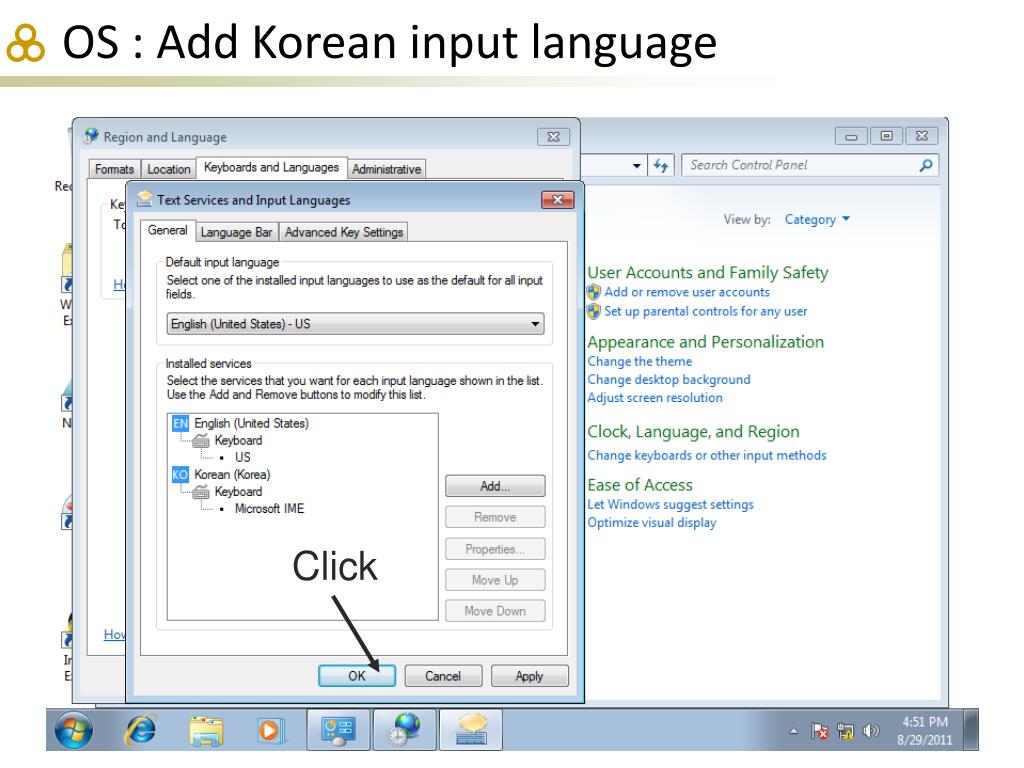The image size is (1024, 768).
Task: Click Adjust screen resolution link
Action: [655, 398]
